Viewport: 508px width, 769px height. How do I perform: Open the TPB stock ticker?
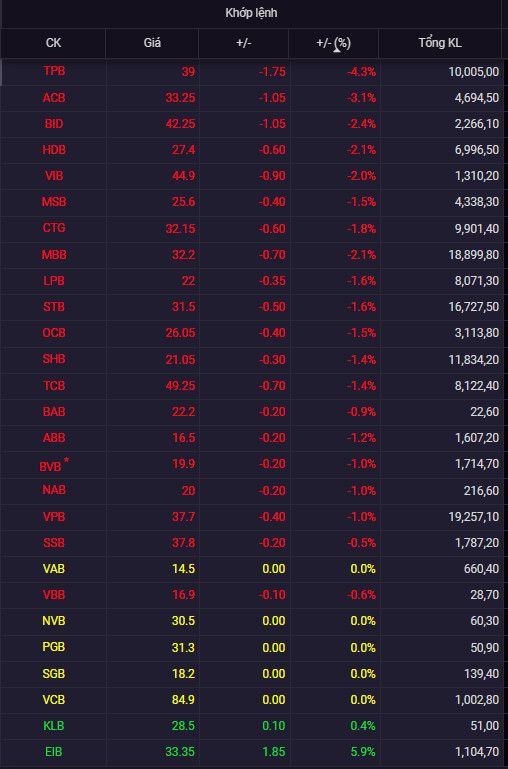(x=54, y=72)
